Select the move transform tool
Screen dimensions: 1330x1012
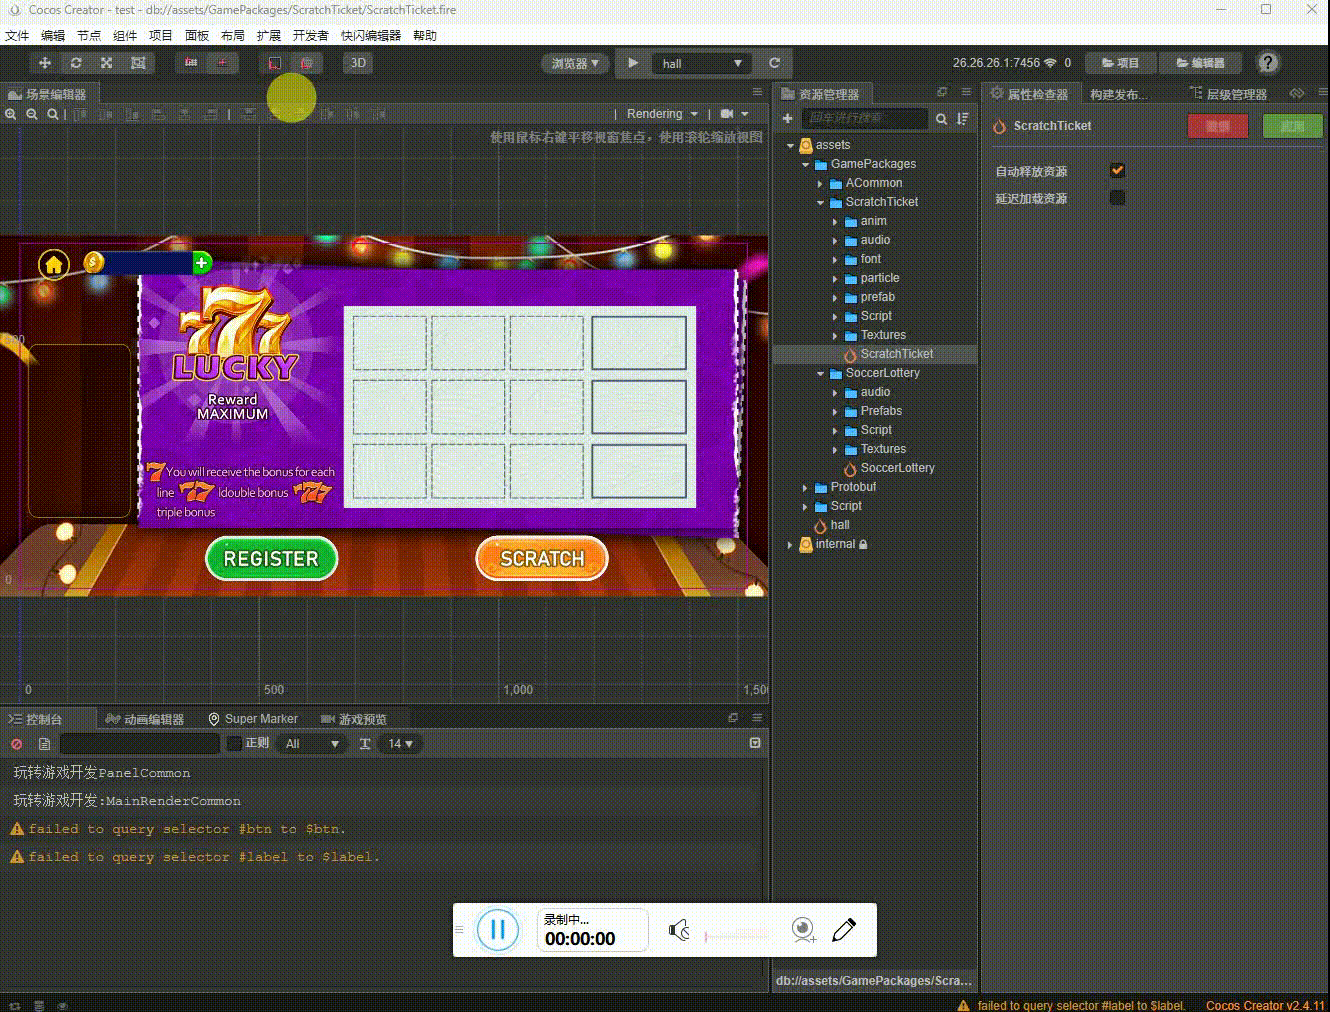(x=44, y=63)
